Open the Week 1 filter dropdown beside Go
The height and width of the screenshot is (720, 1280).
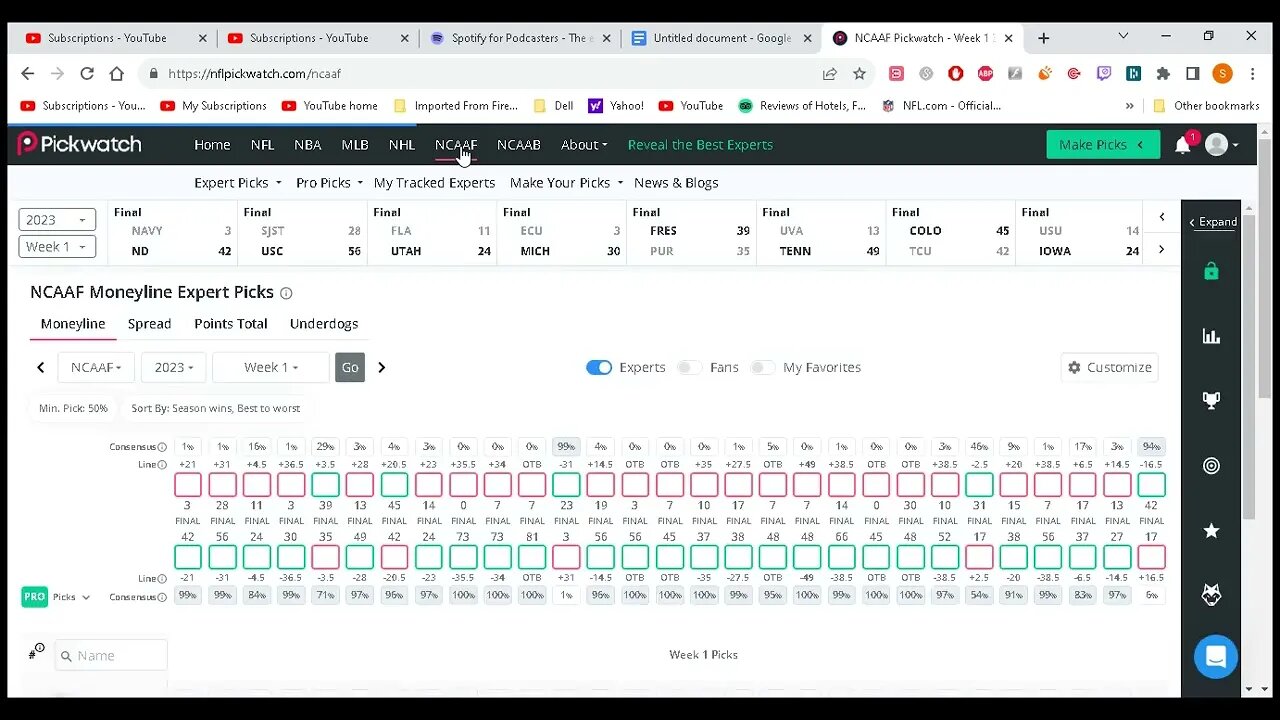pyautogui.click(x=271, y=367)
